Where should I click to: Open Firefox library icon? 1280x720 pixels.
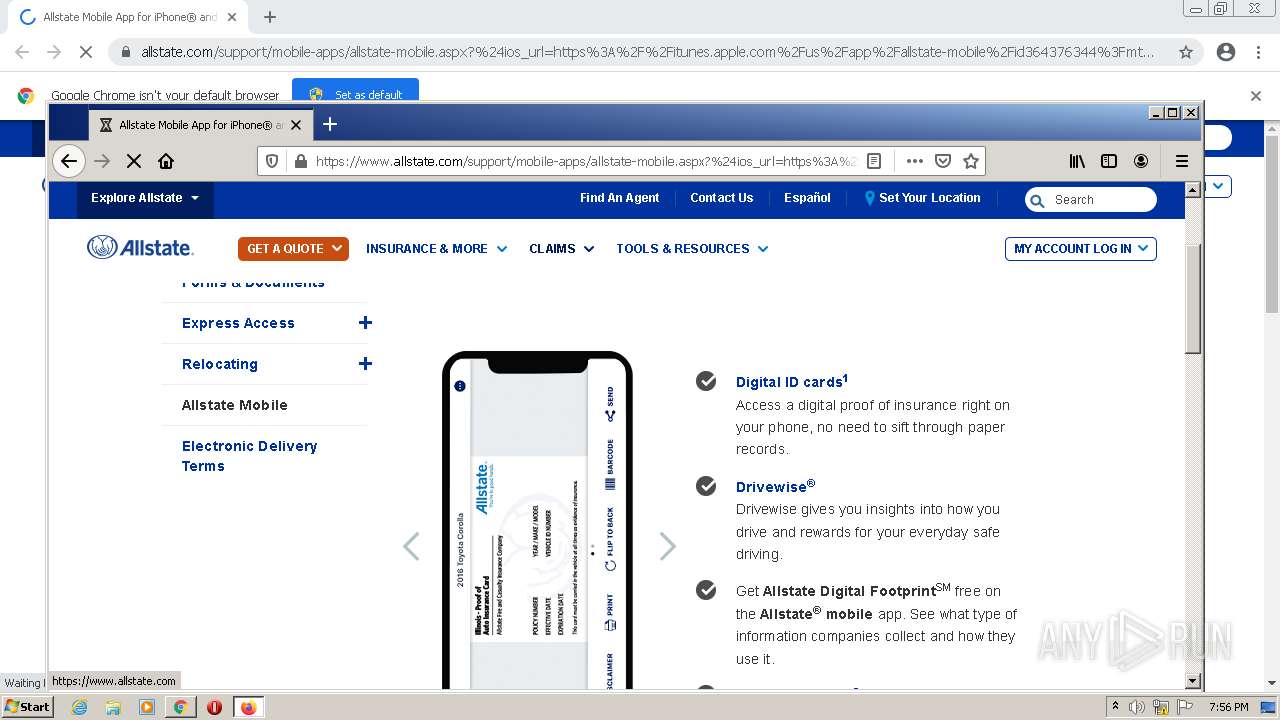(1077, 161)
